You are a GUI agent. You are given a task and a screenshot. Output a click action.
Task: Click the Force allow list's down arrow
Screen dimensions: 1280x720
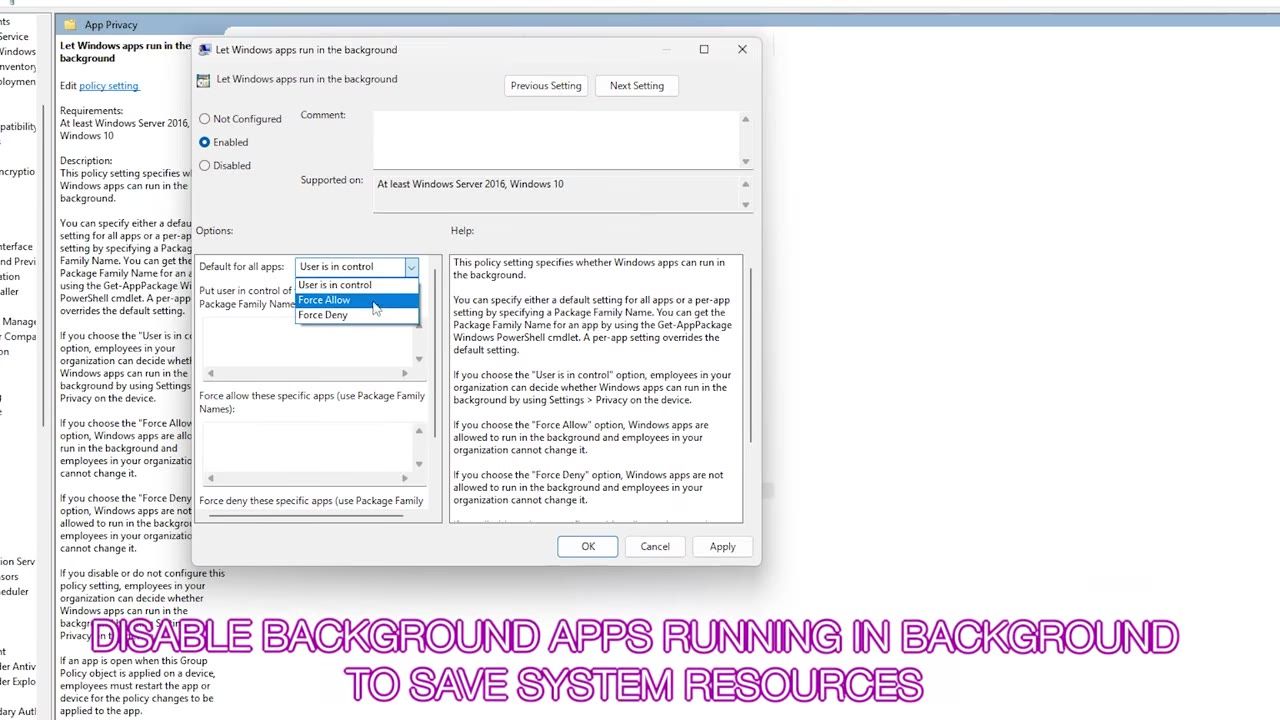(x=419, y=464)
